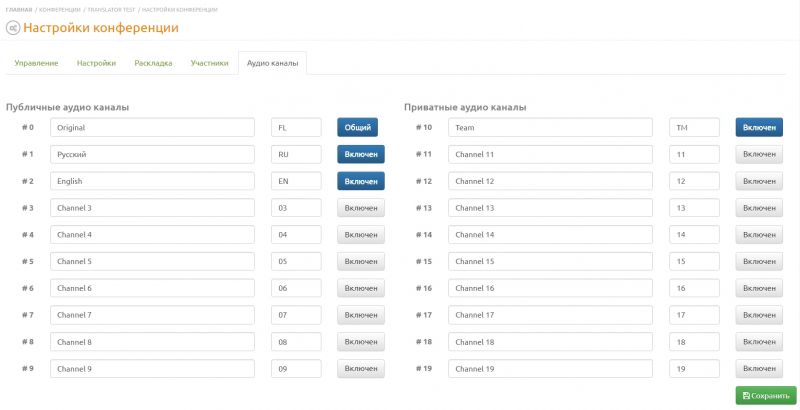800x410 pixels.
Task: Focus the Channel 16 name field
Action: coord(551,288)
